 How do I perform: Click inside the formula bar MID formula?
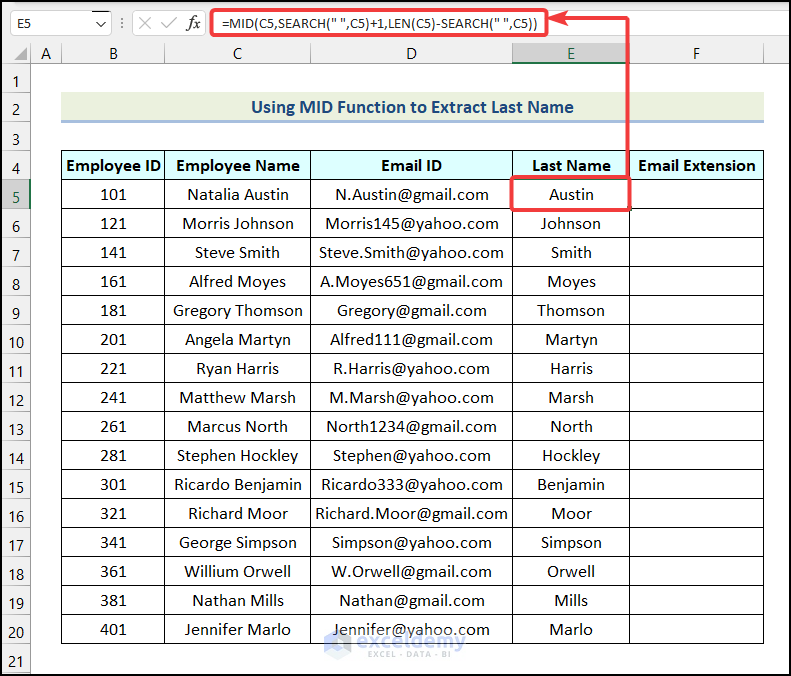click(x=379, y=23)
